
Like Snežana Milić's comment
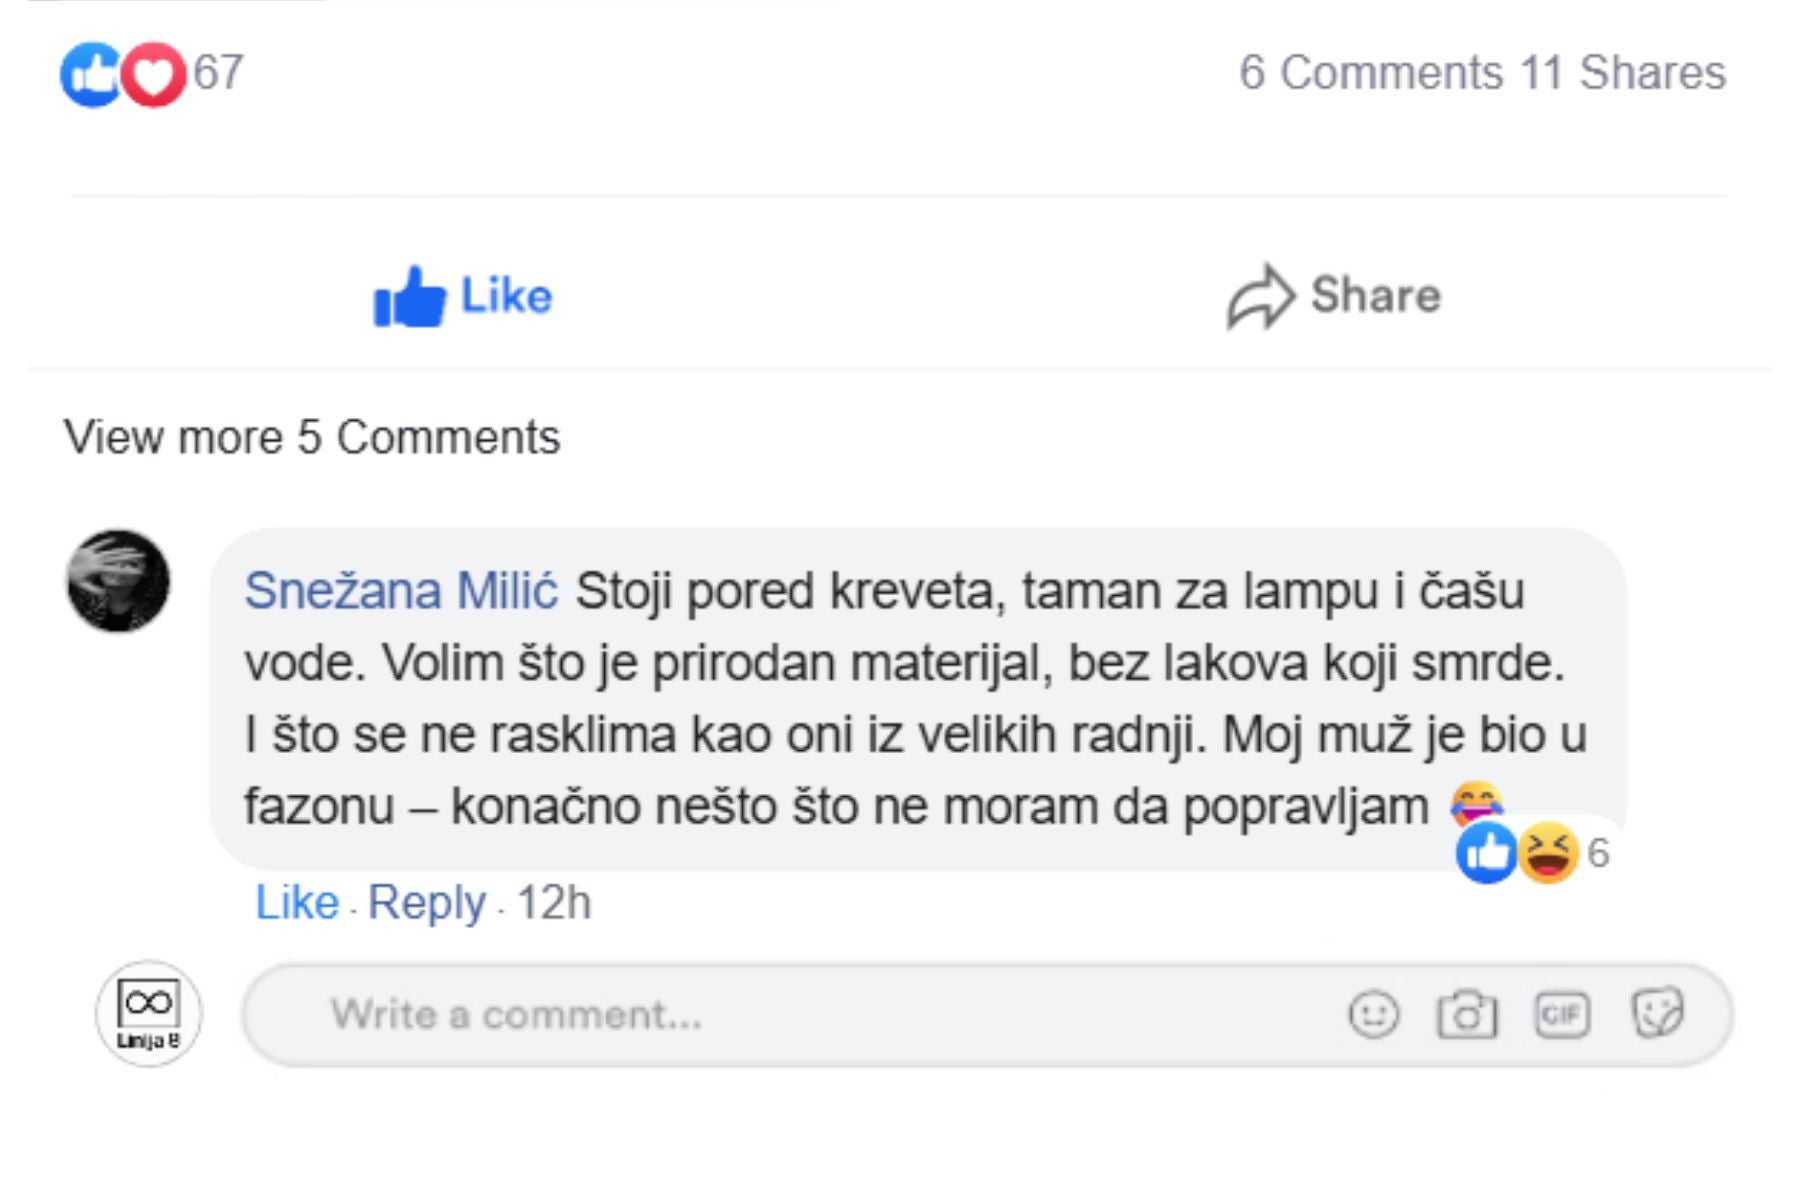[297, 902]
